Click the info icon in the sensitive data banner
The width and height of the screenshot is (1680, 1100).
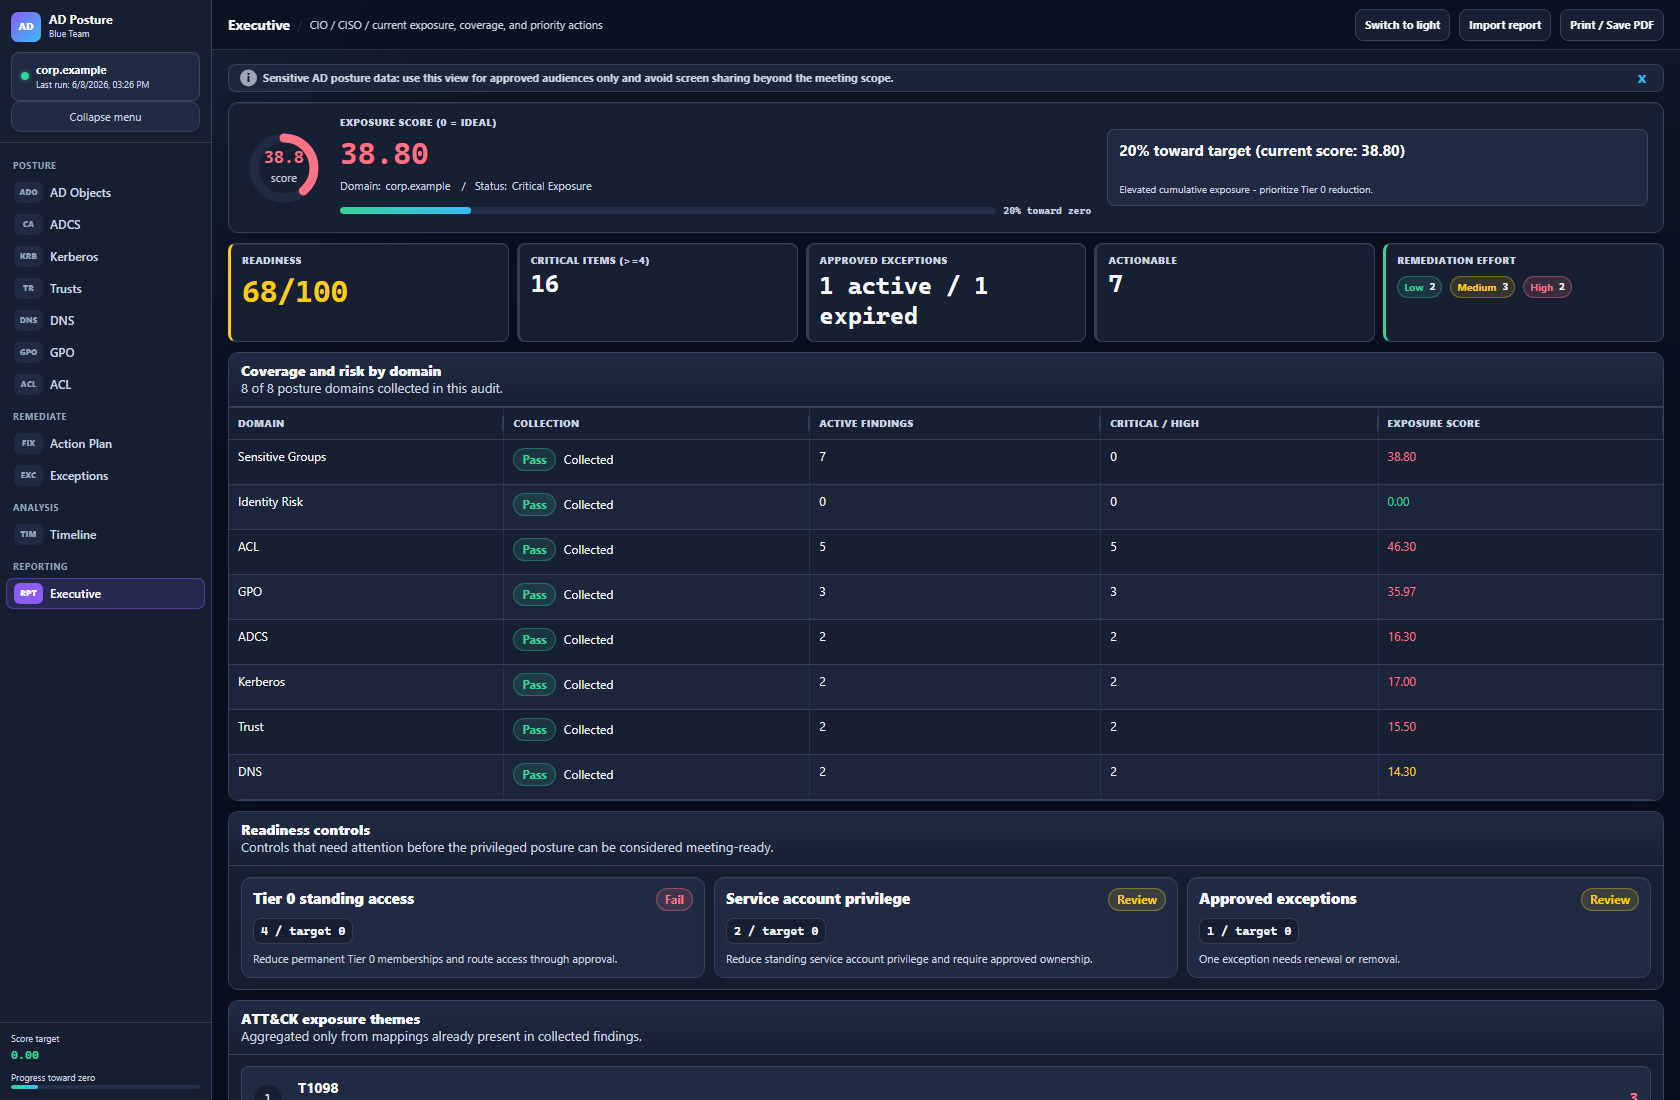[248, 78]
